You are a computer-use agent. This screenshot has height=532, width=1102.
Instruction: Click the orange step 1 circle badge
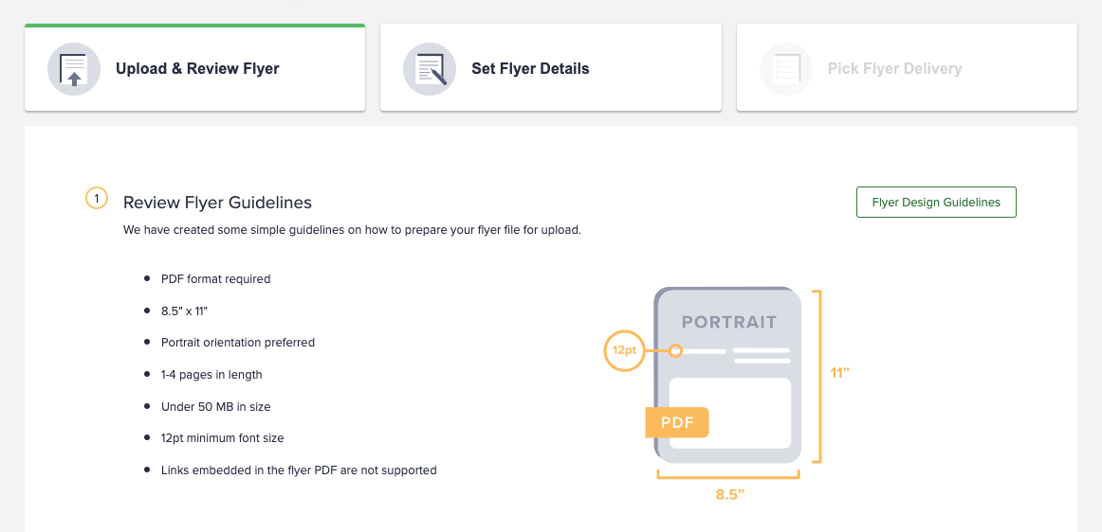click(x=96, y=199)
